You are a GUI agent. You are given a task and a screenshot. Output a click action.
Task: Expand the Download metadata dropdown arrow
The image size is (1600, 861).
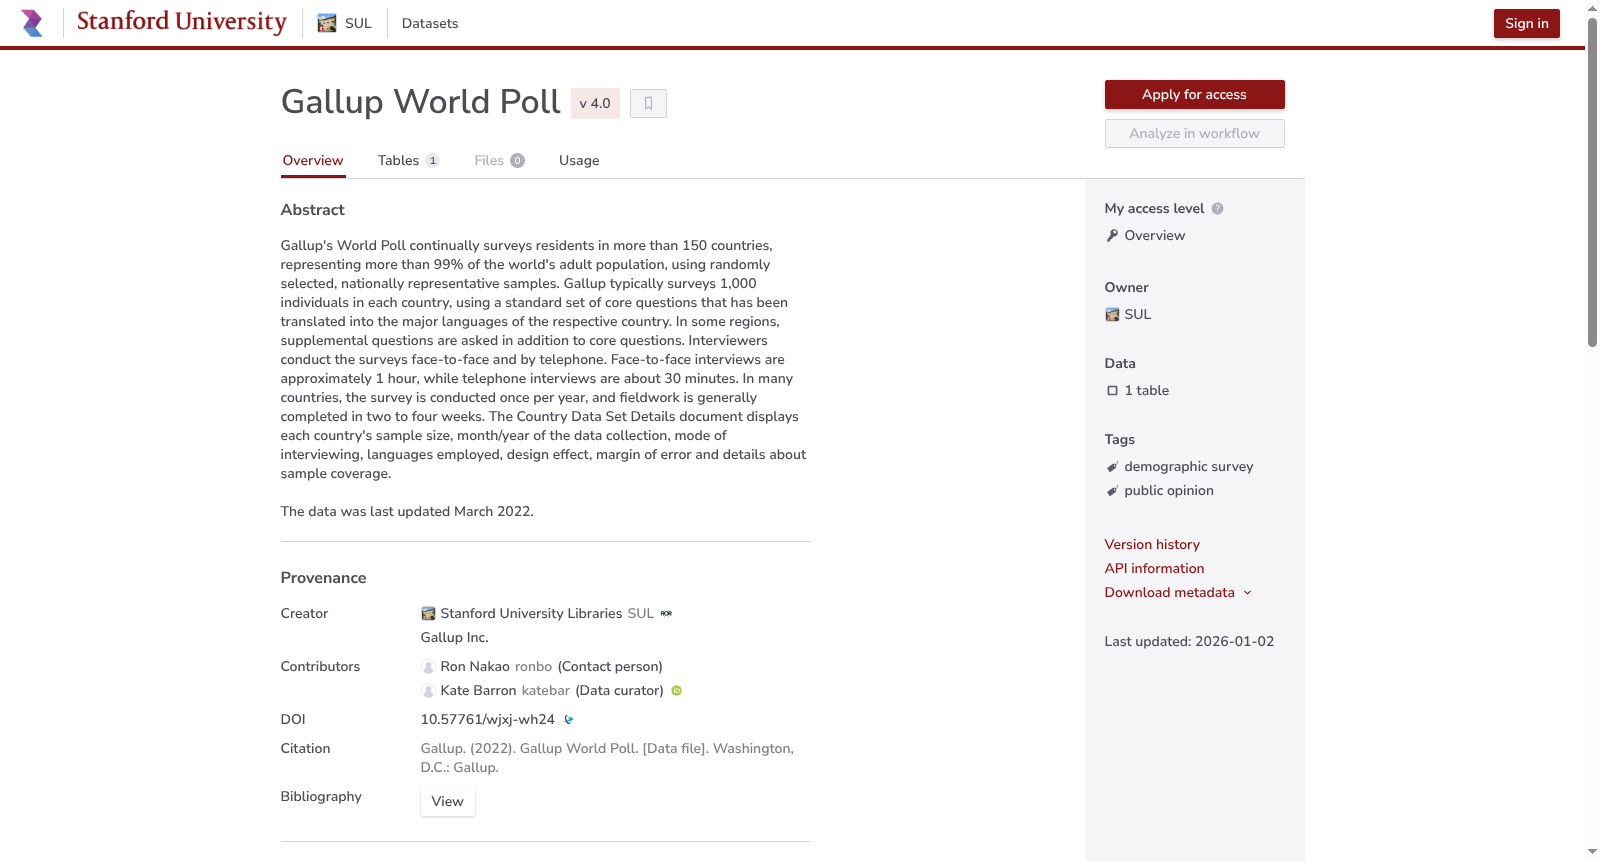[x=1247, y=593]
